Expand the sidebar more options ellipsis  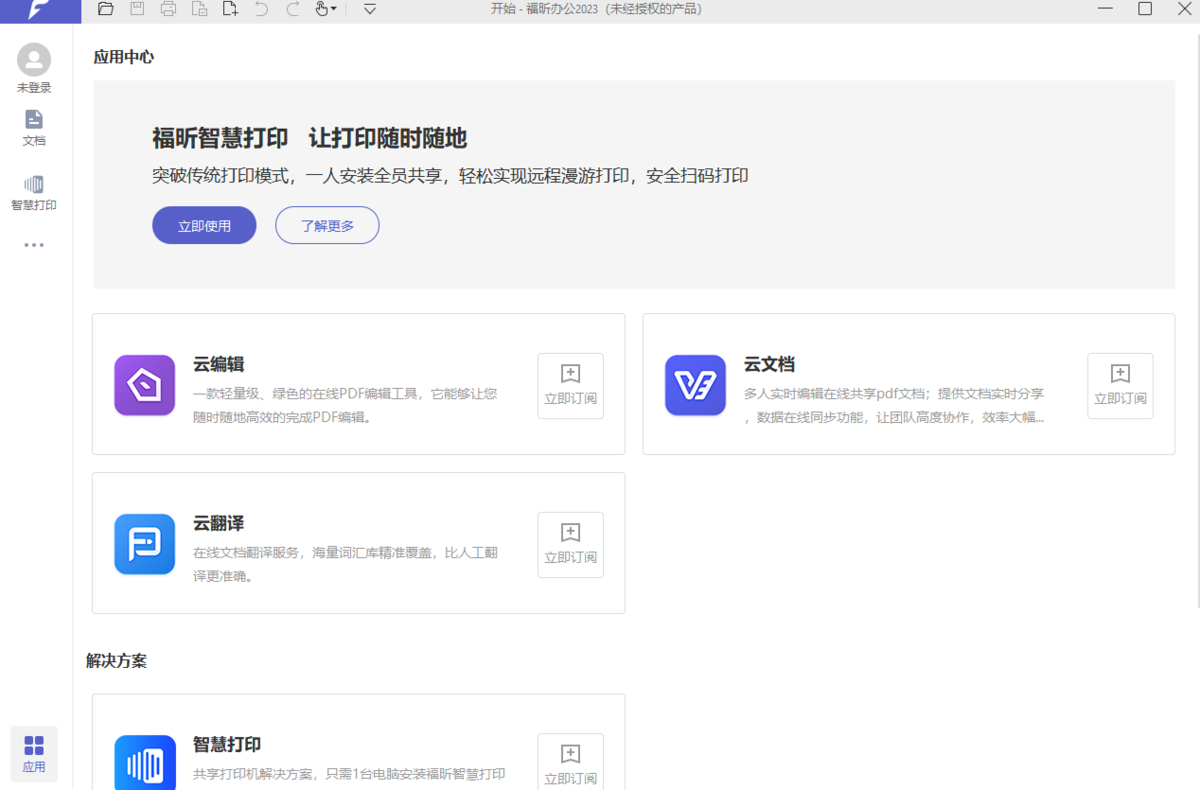click(x=34, y=245)
